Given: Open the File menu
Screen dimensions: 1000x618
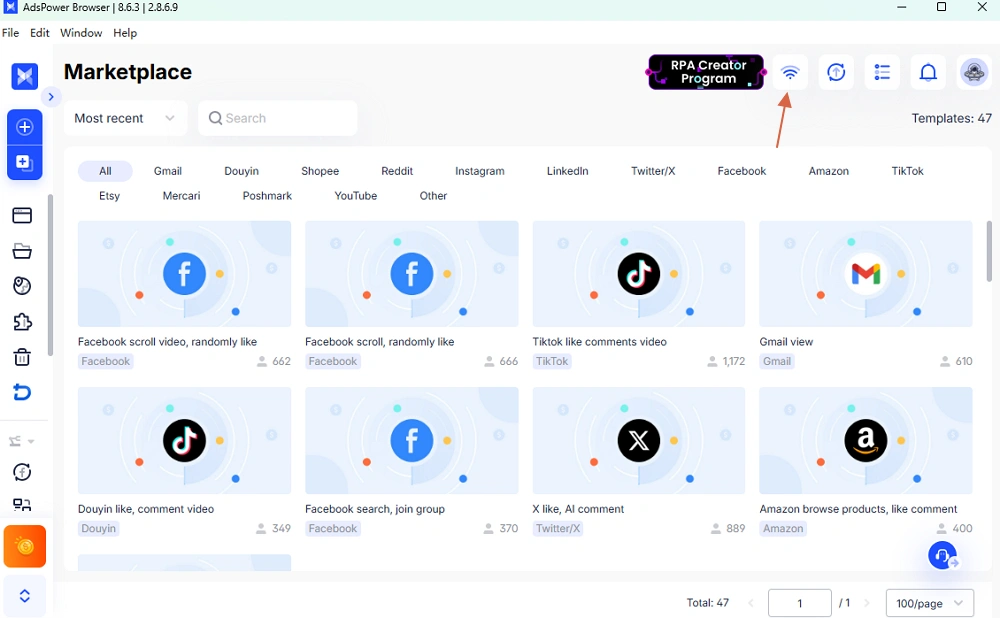Looking at the screenshot, I should click(11, 33).
